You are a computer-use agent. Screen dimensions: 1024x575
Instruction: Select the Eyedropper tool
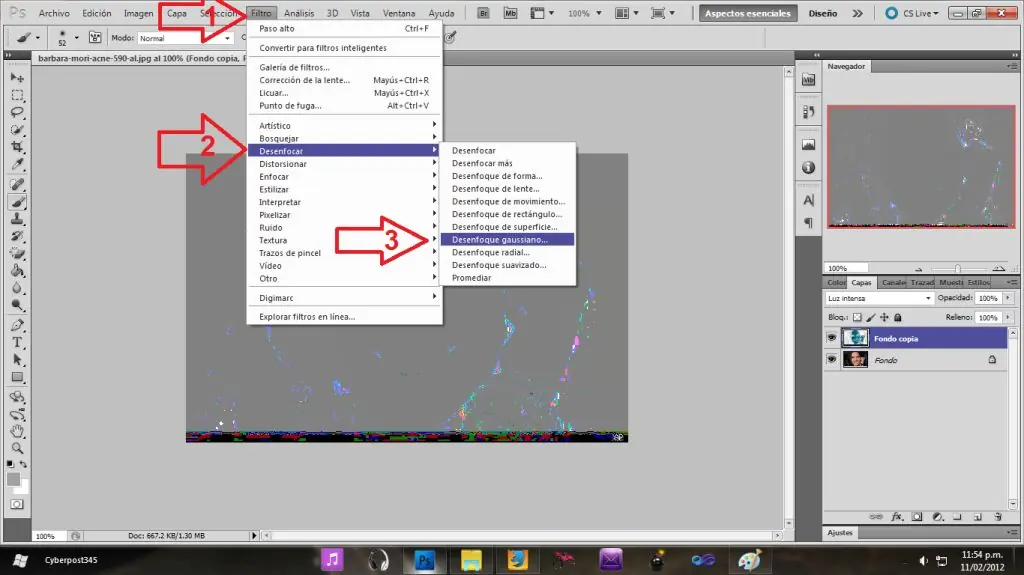(18, 163)
